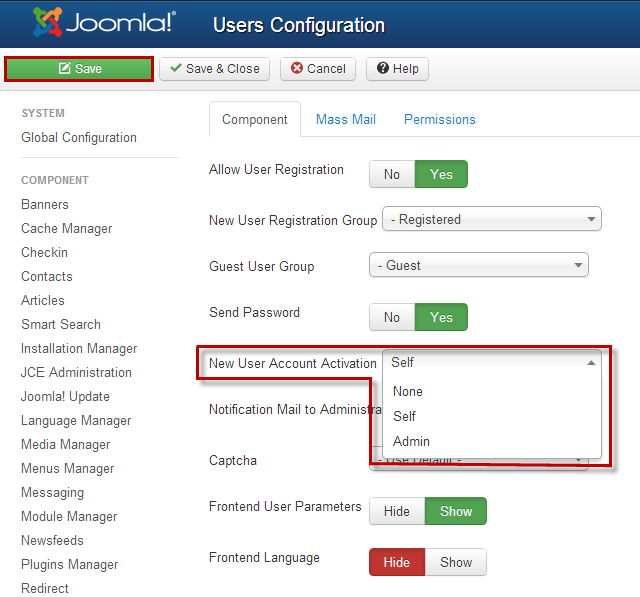Open Language Manager settings

click(x=76, y=421)
